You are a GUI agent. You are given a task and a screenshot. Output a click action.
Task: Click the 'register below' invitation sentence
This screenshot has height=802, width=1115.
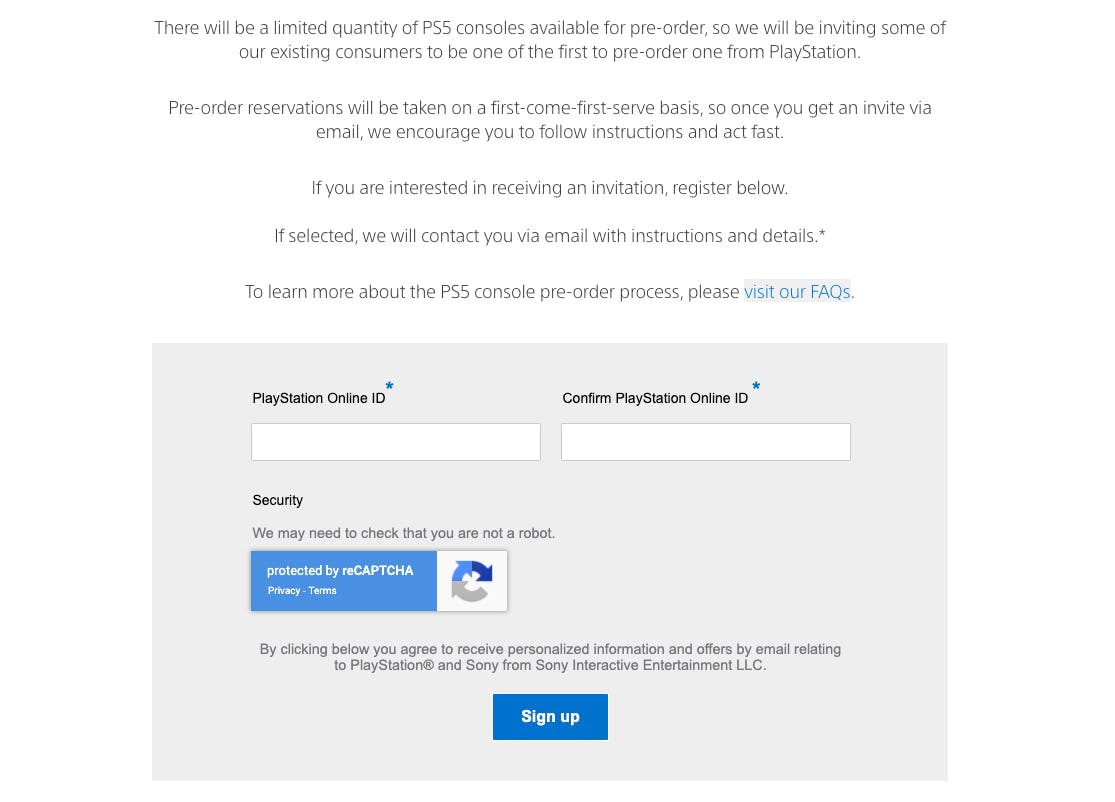pyautogui.click(x=550, y=188)
